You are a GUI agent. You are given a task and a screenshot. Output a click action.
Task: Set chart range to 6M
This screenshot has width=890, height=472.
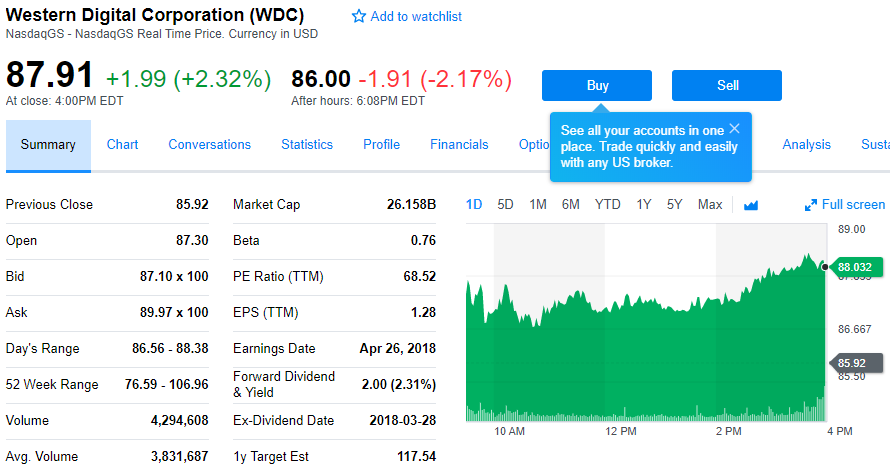coord(570,205)
